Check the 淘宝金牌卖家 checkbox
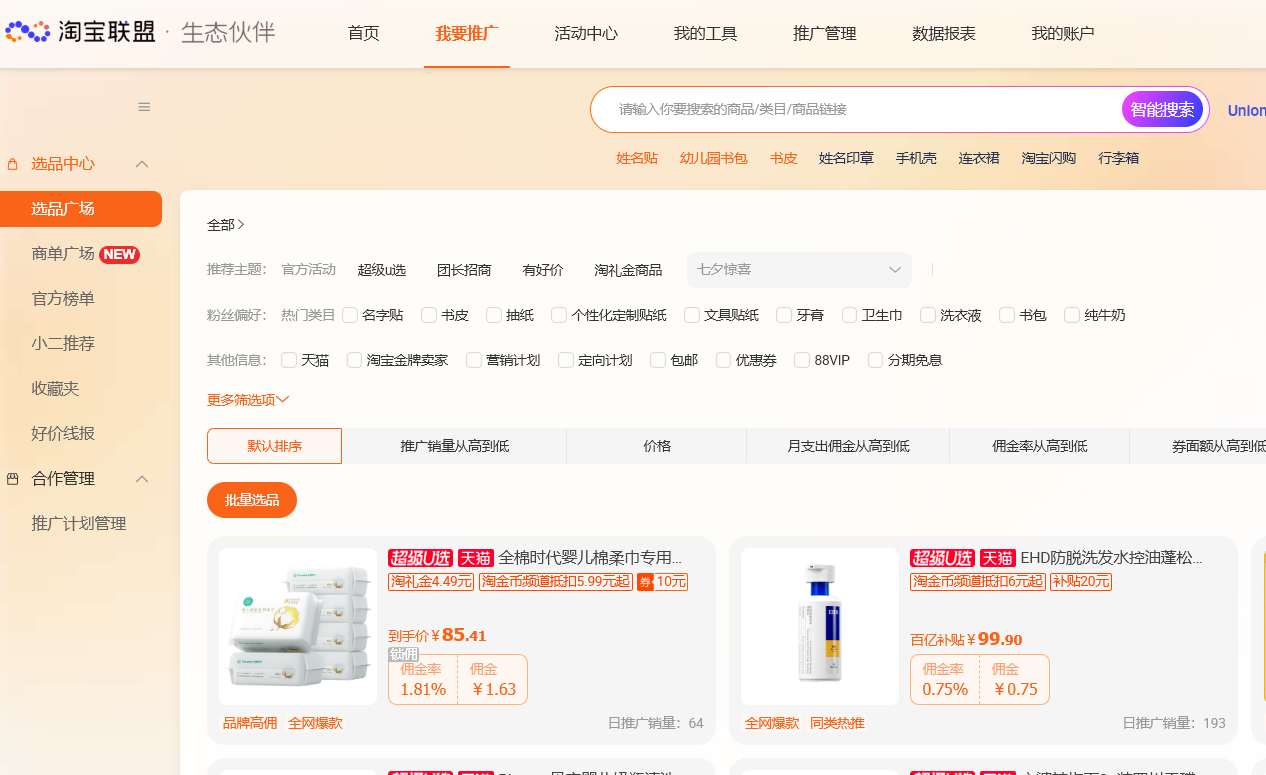 click(355, 360)
